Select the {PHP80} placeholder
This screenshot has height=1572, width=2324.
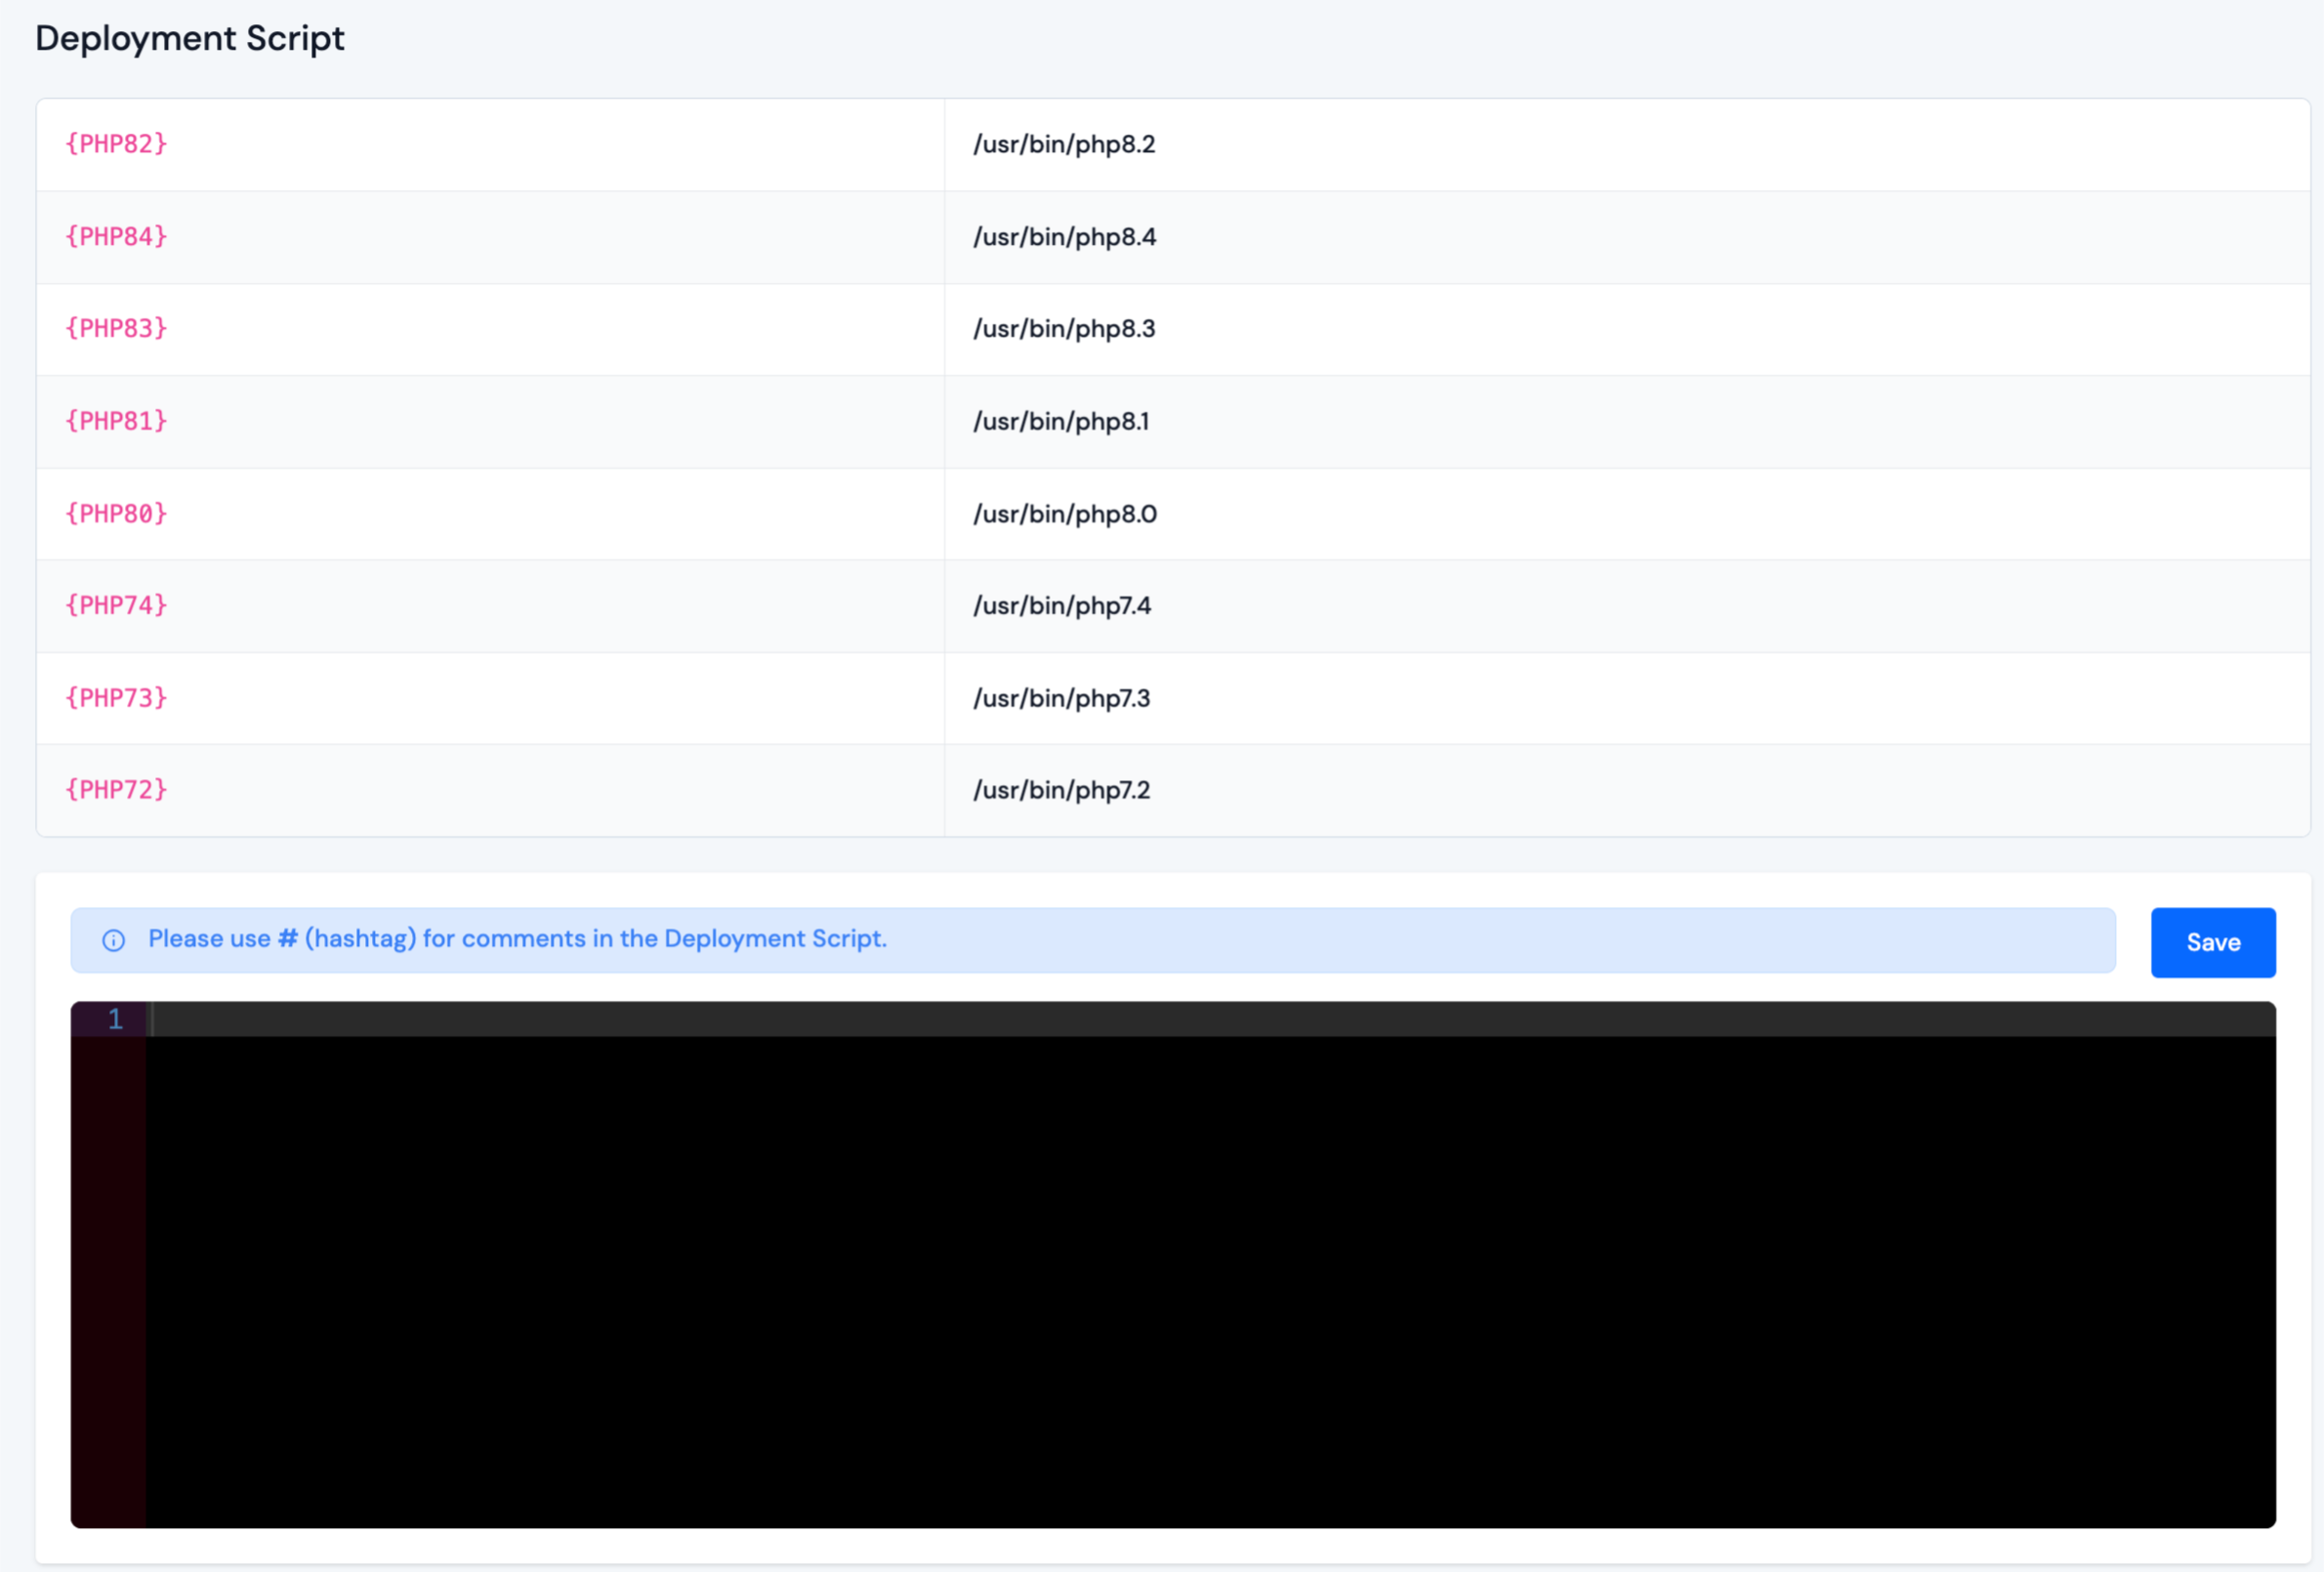tap(116, 513)
